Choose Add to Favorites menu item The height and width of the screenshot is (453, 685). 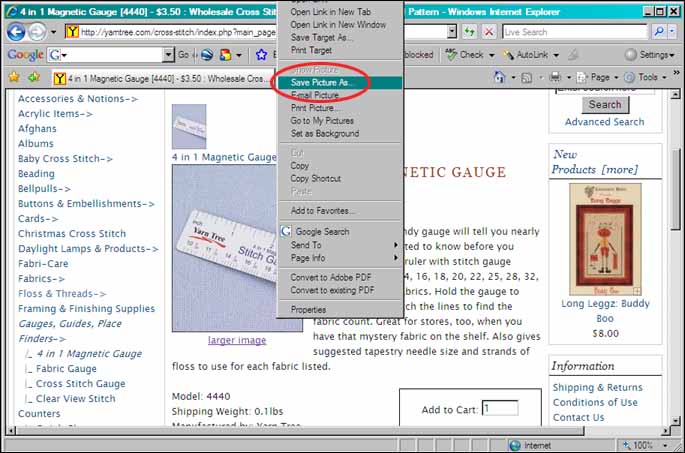(340, 211)
